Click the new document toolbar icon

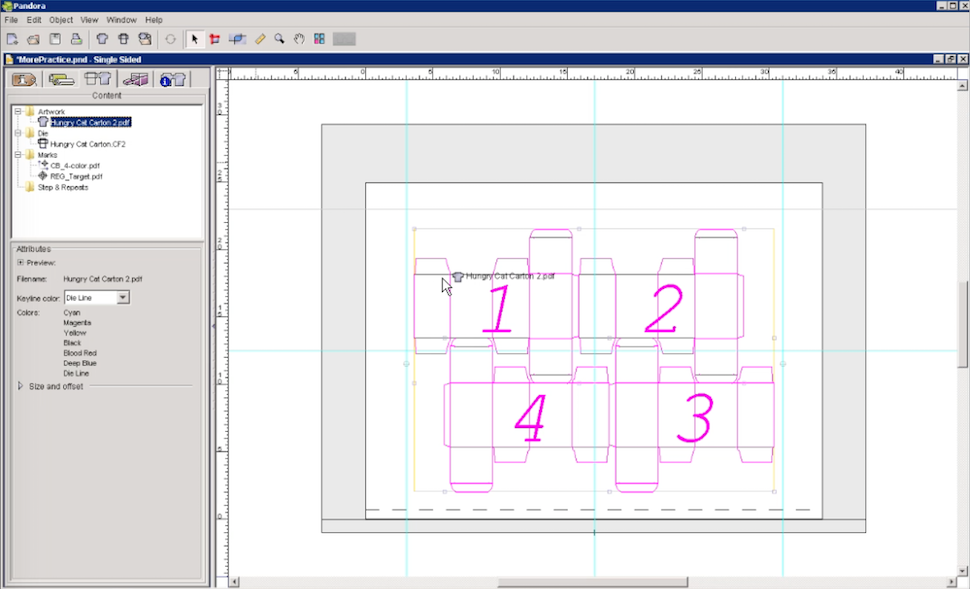(x=12, y=39)
